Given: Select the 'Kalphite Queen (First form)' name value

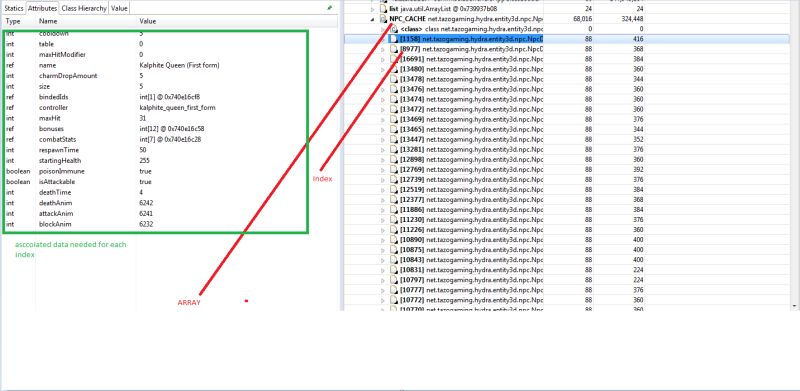Looking at the screenshot, I should point(180,65).
